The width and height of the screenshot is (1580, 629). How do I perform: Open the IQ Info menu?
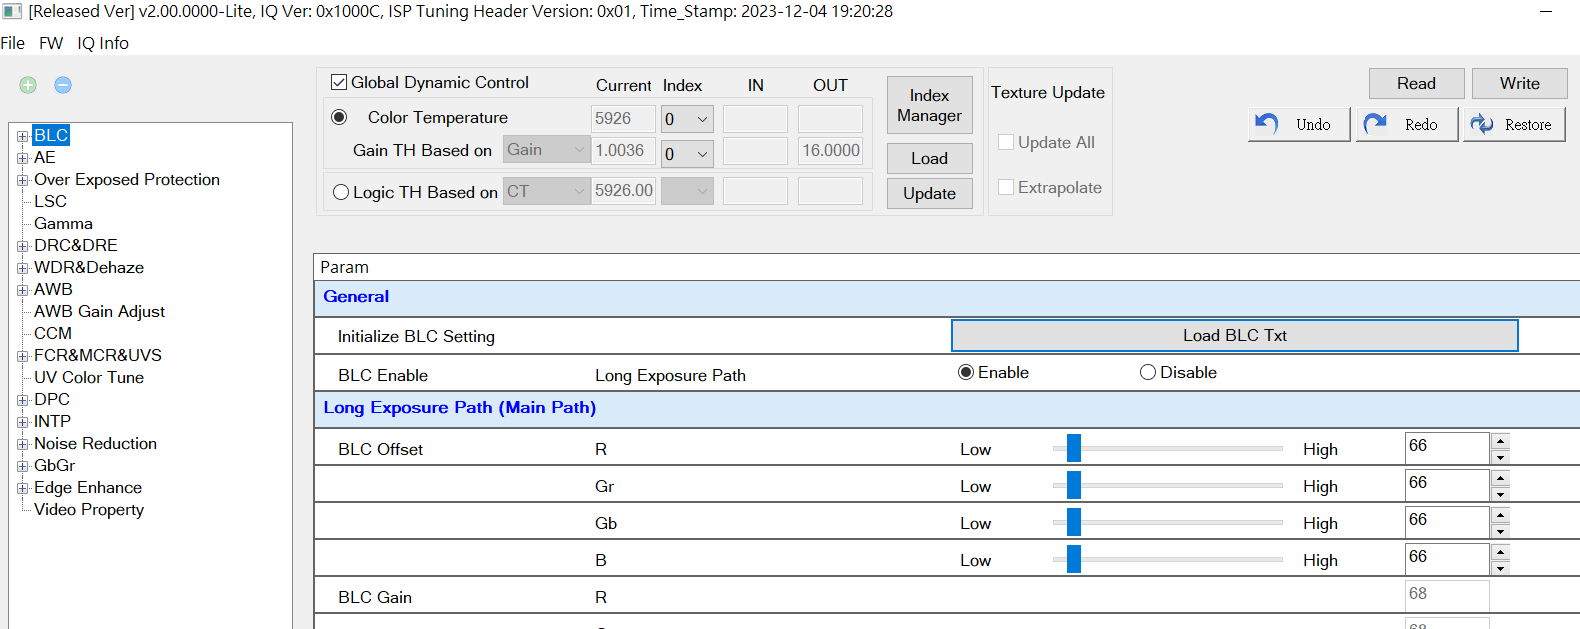coord(103,43)
